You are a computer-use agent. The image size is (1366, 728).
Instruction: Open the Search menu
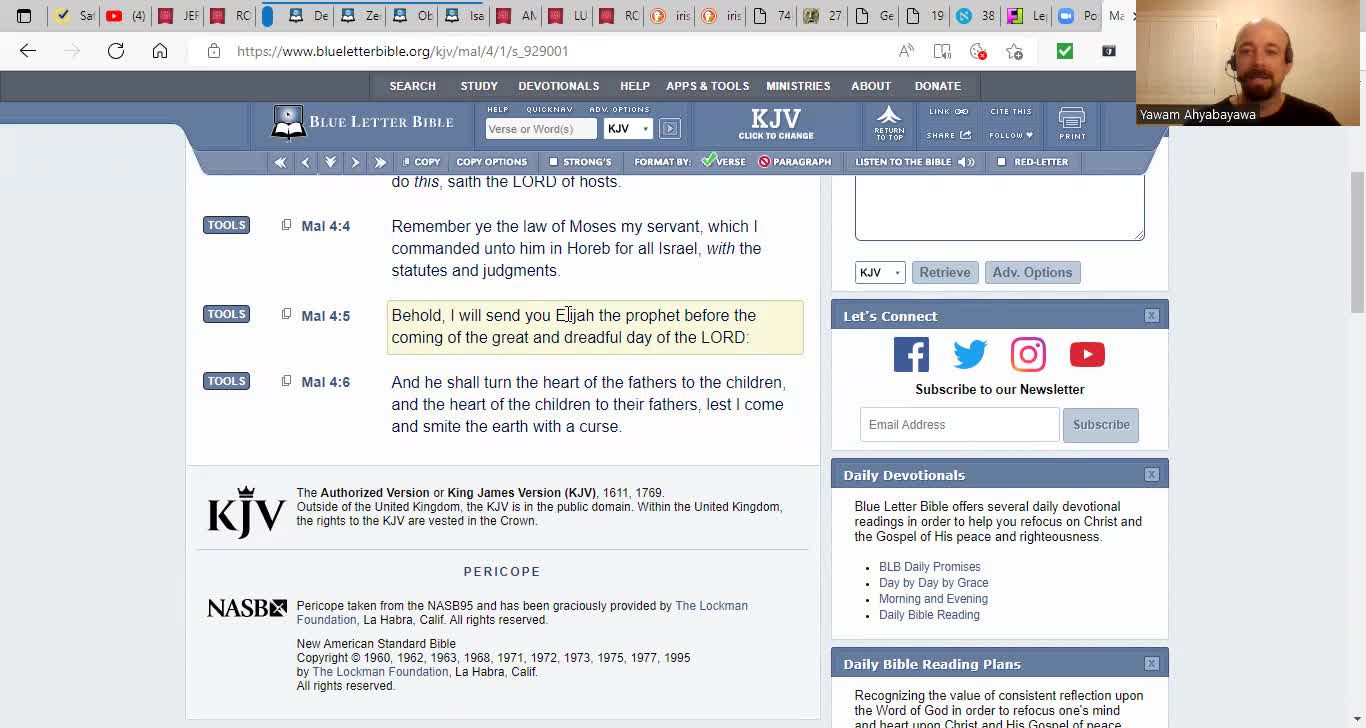pos(412,86)
